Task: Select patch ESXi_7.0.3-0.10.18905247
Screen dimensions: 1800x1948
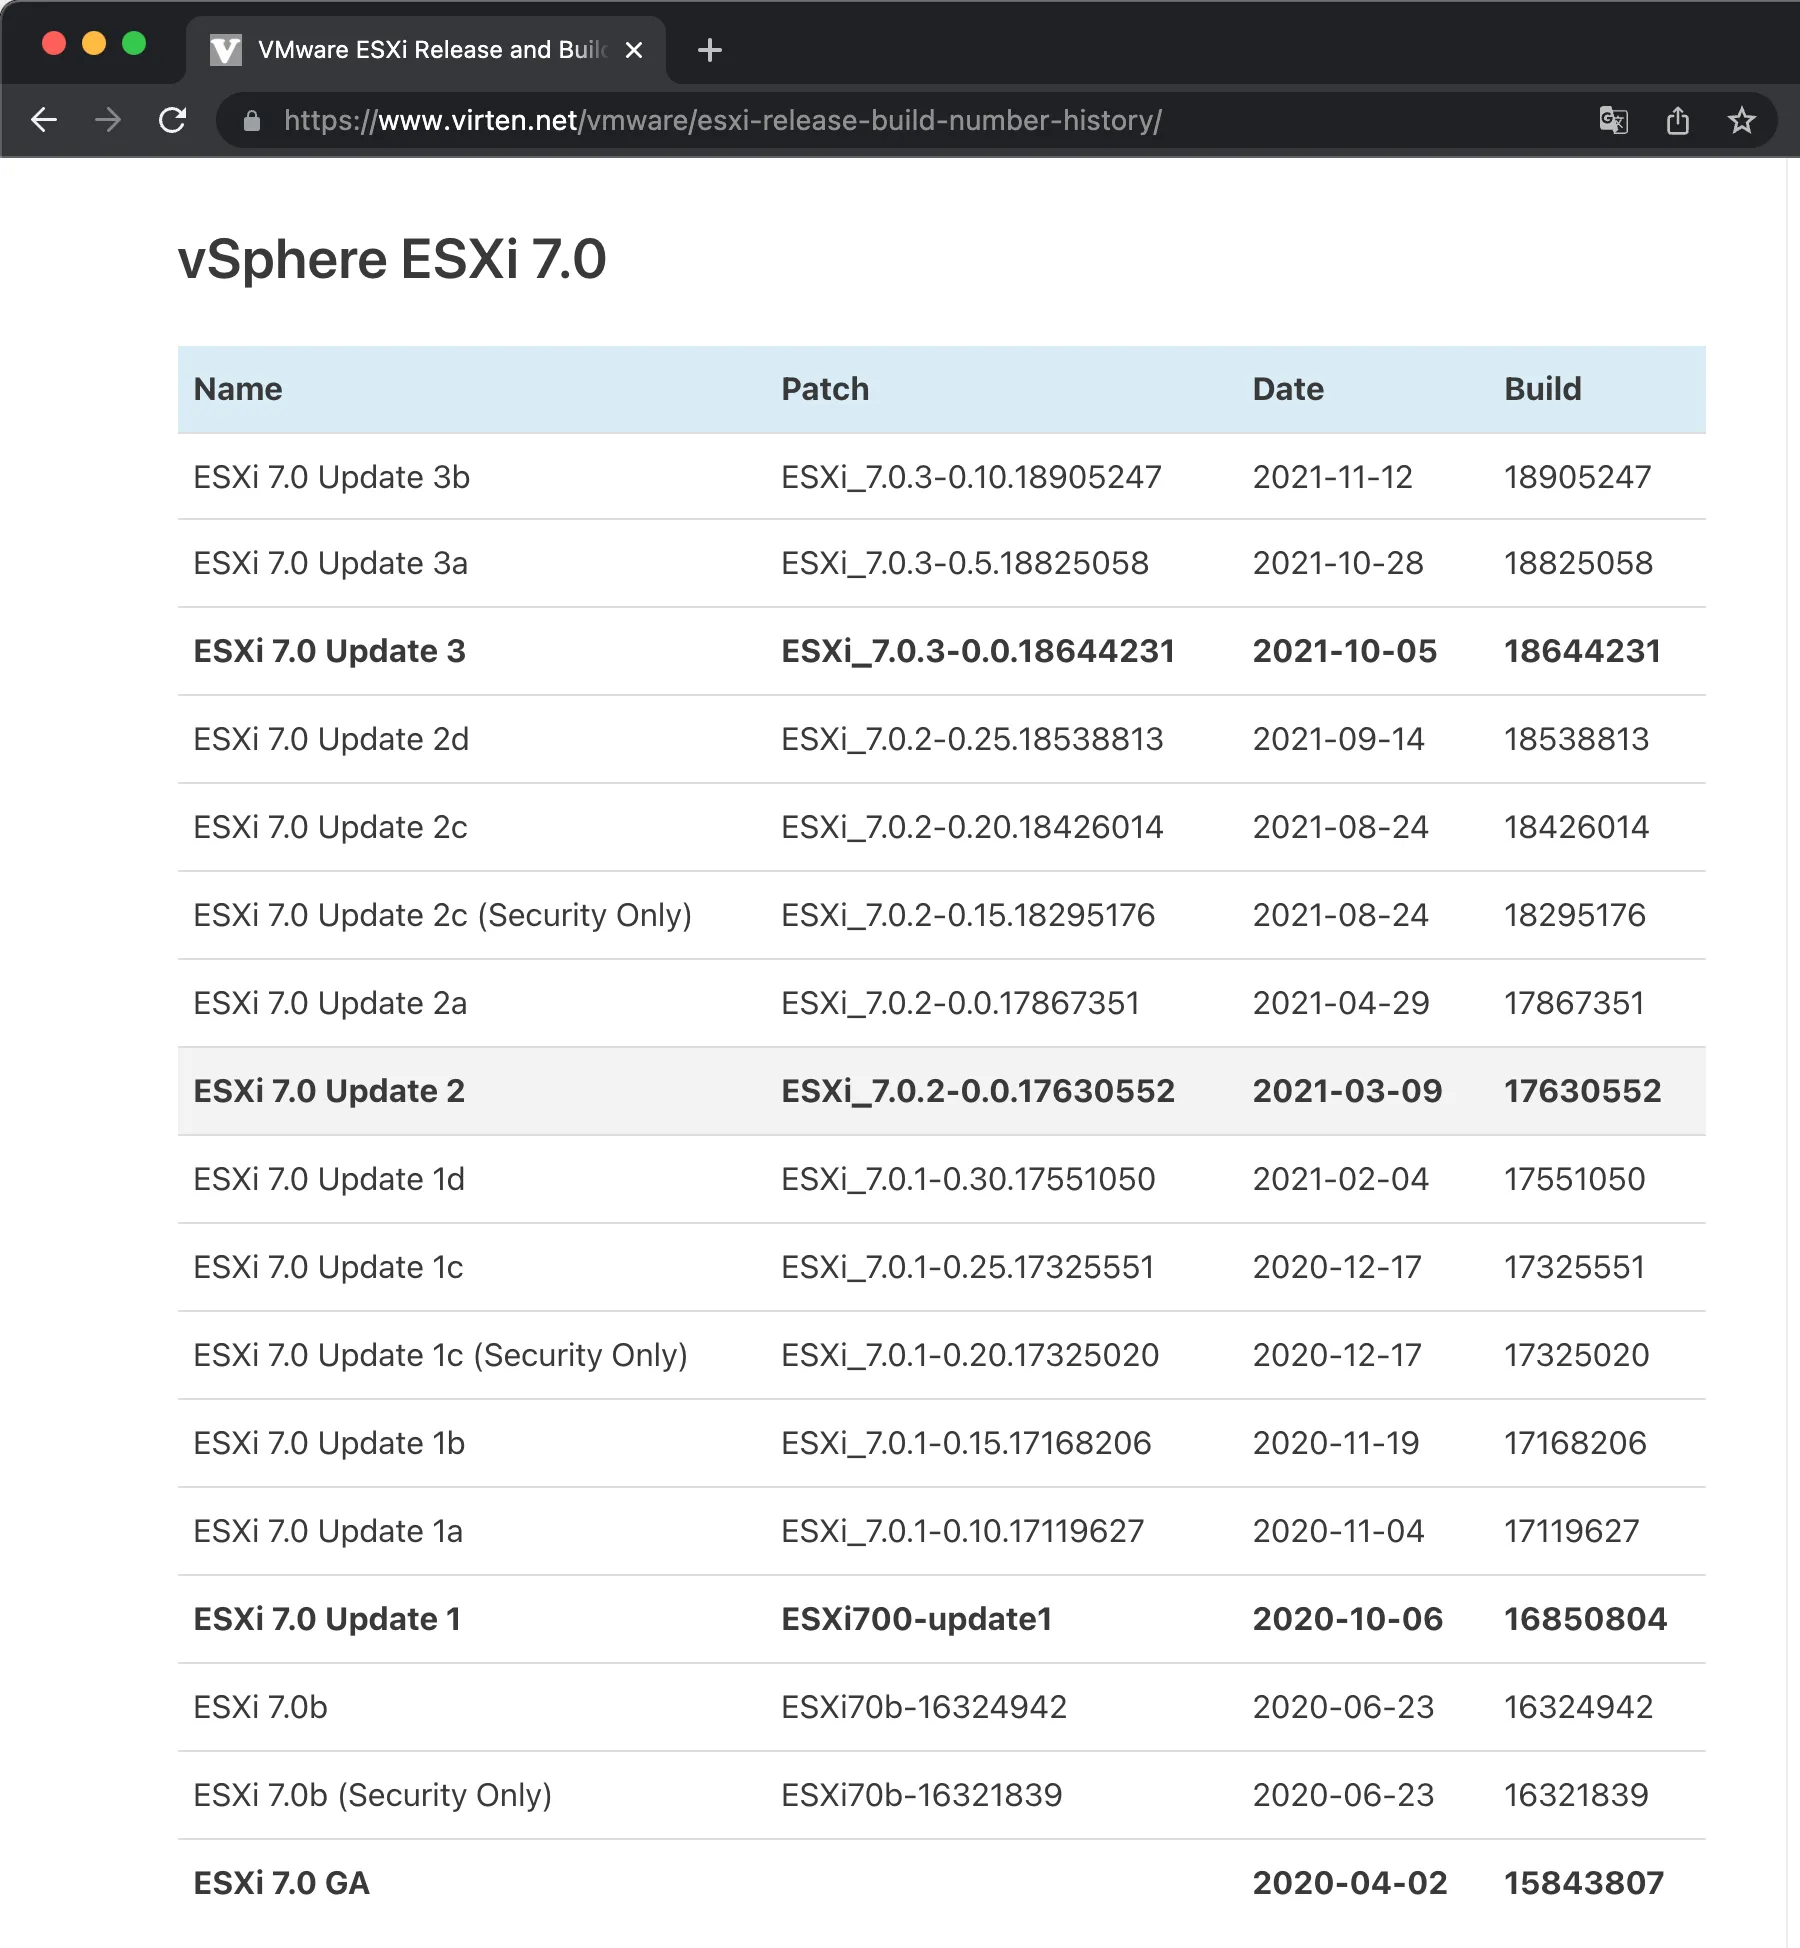Action: [971, 477]
